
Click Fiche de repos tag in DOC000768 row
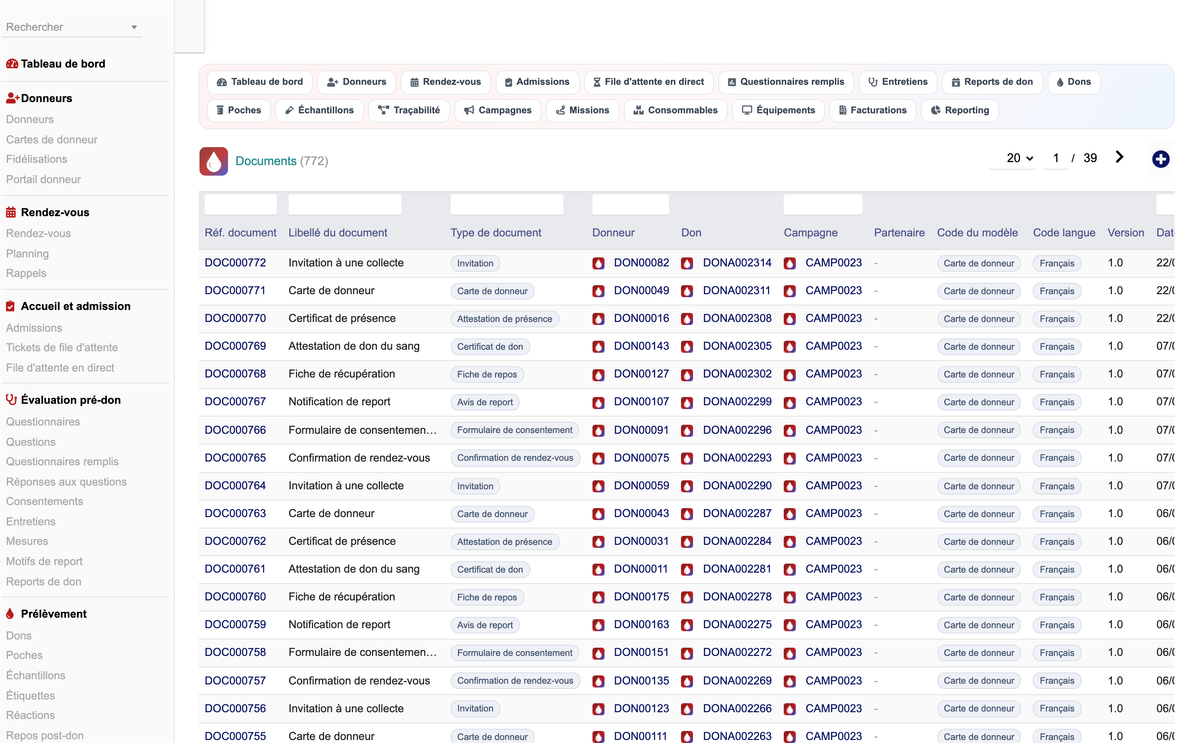click(487, 375)
